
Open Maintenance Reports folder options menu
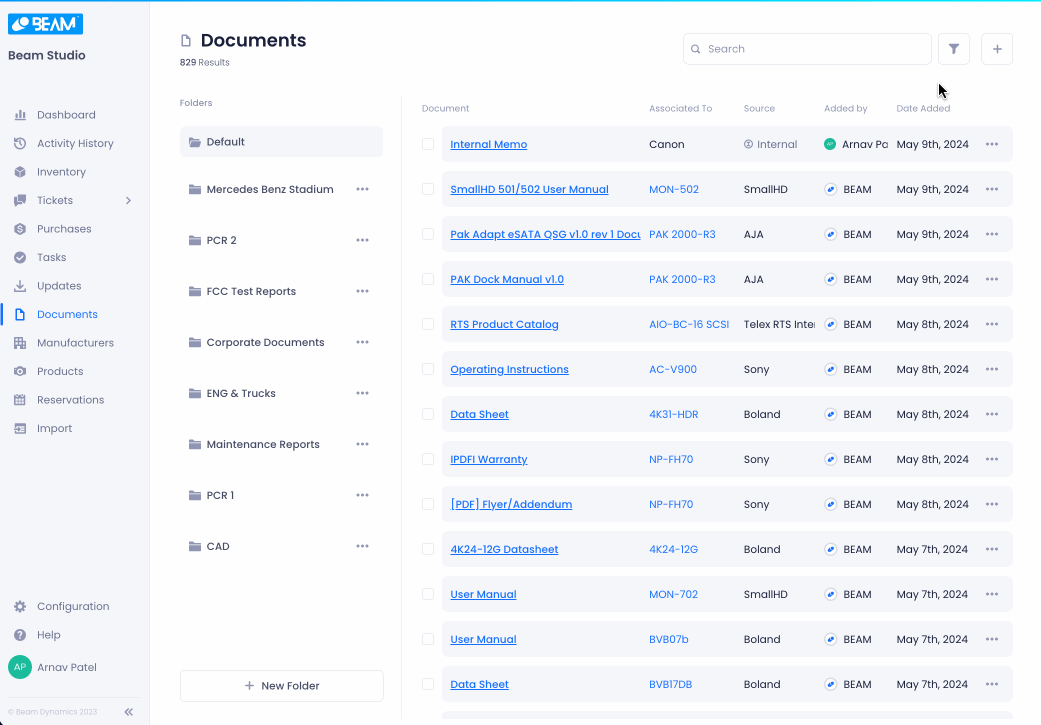point(362,444)
